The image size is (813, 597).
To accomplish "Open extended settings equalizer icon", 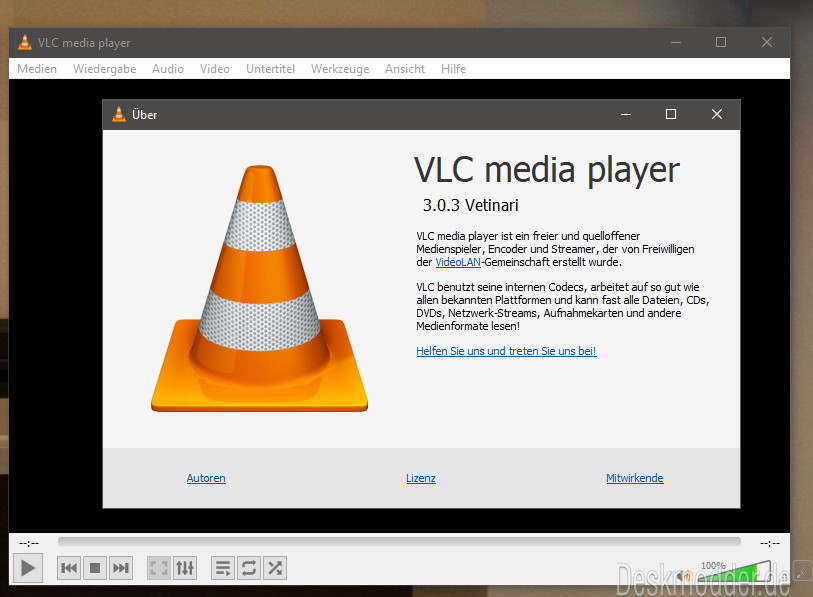I will (x=185, y=568).
